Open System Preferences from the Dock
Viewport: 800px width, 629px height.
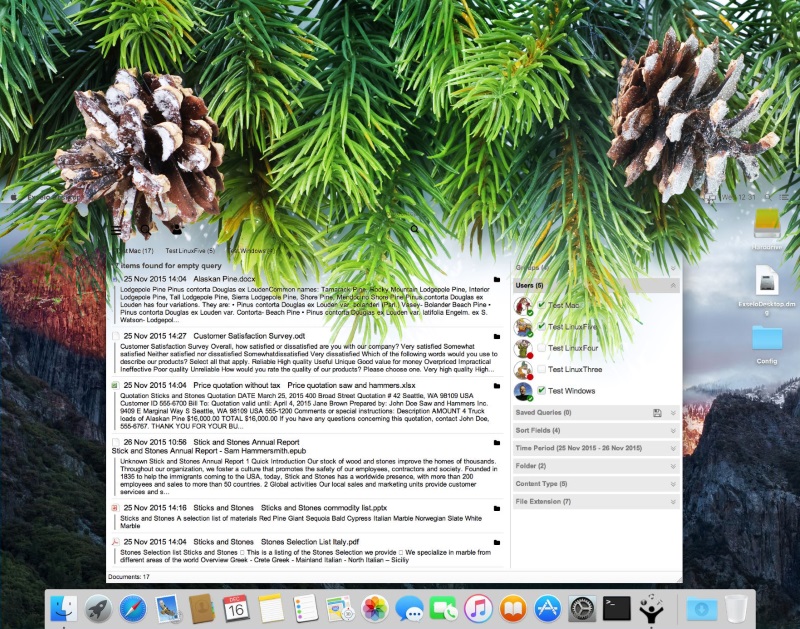582,609
